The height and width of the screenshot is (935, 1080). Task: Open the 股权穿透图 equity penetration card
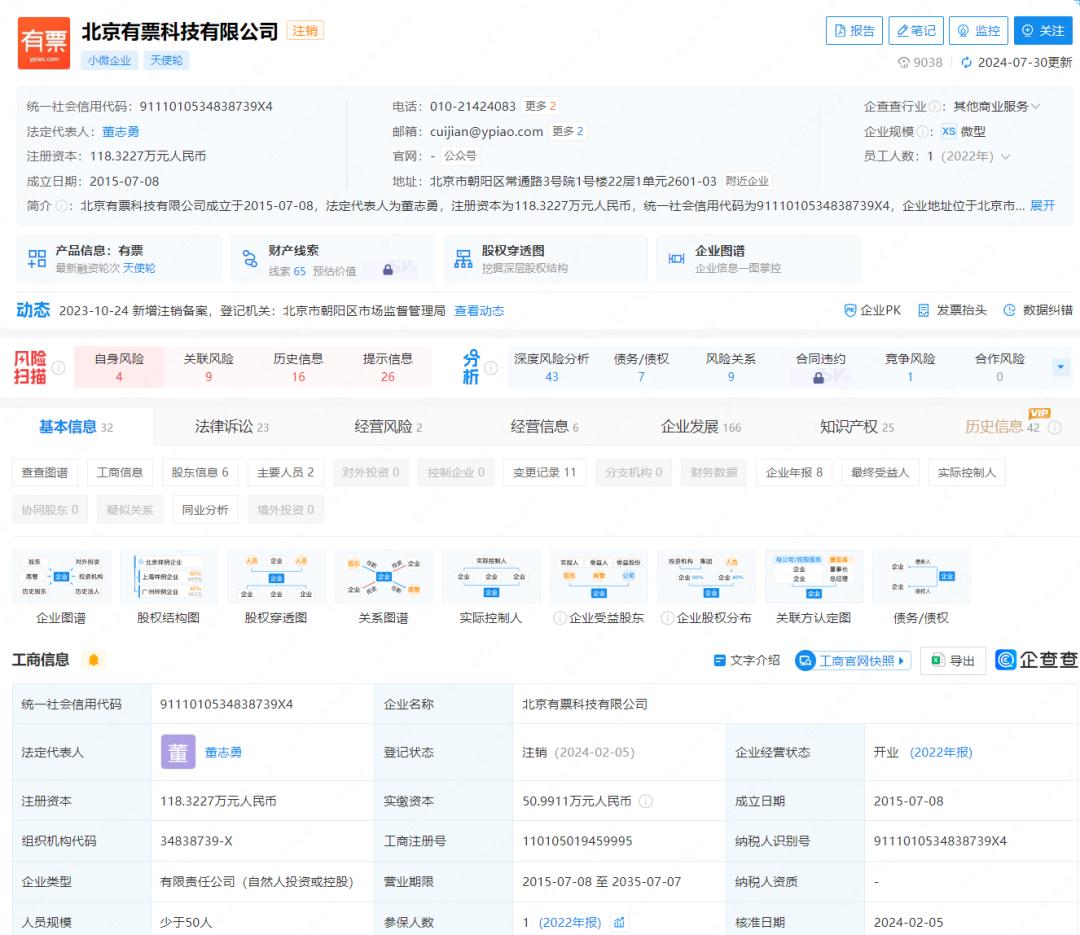(545, 259)
